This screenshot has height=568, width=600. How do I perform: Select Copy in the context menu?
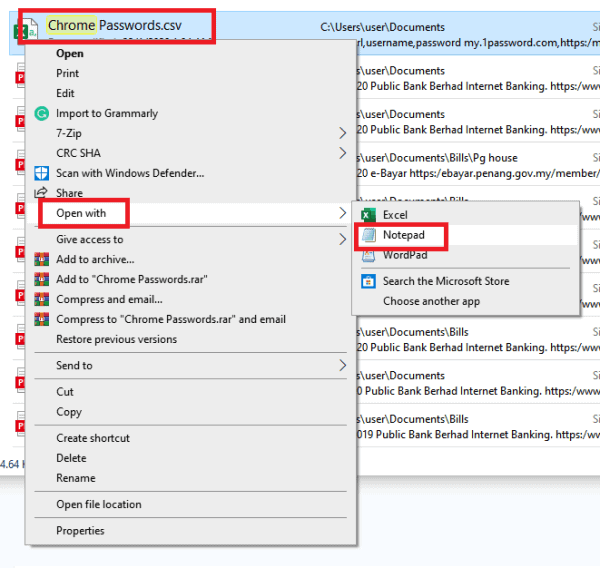click(x=69, y=412)
